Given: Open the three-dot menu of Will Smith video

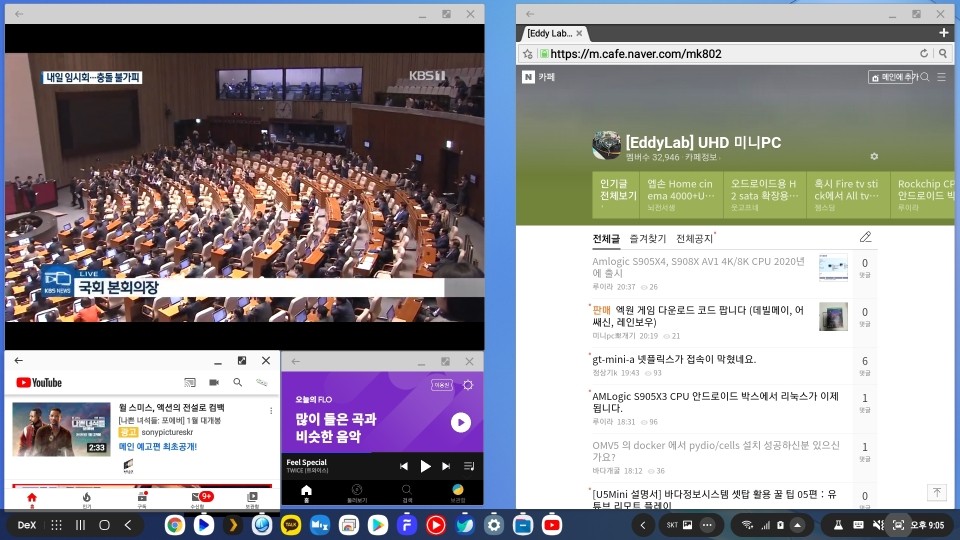Looking at the screenshot, I should click(271, 411).
